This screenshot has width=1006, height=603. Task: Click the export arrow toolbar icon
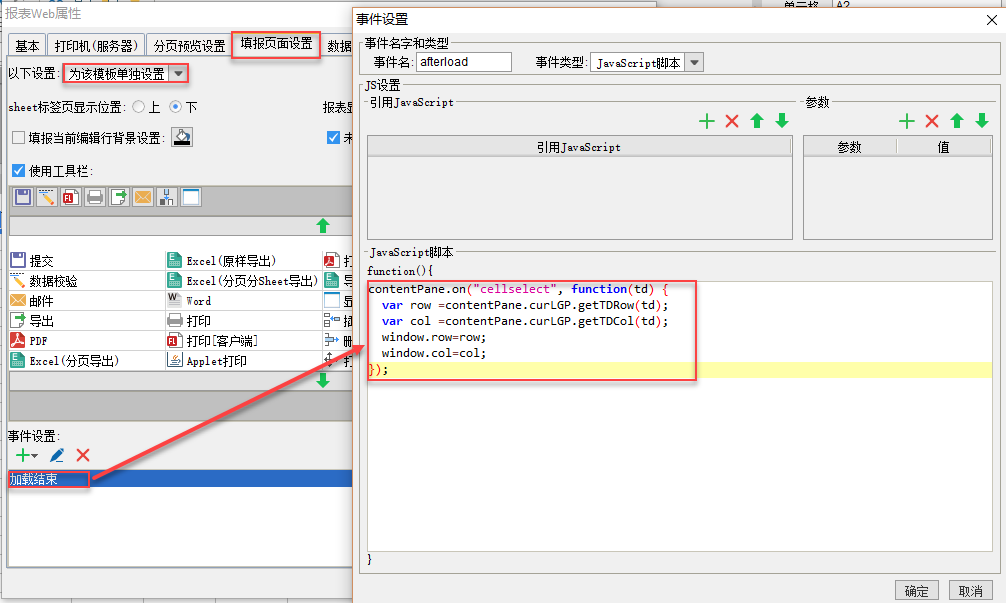(119, 197)
